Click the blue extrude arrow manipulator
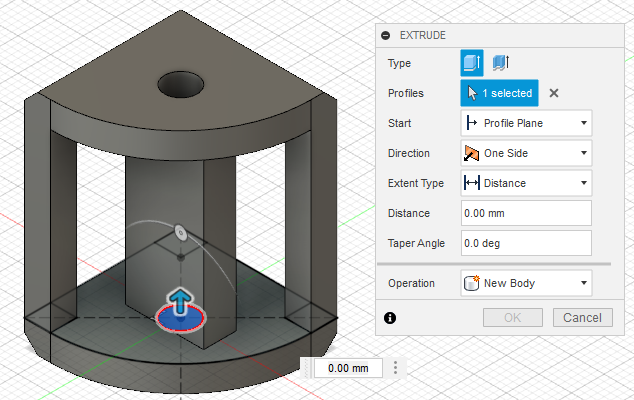 tap(180, 301)
